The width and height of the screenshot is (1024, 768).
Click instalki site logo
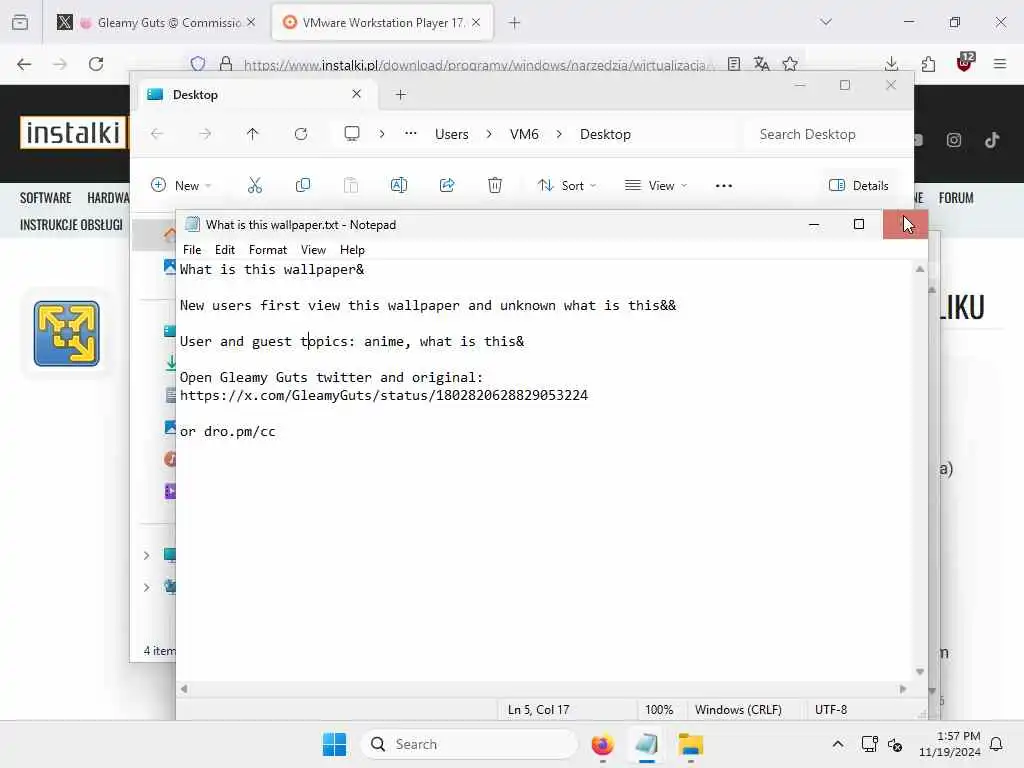click(73, 133)
